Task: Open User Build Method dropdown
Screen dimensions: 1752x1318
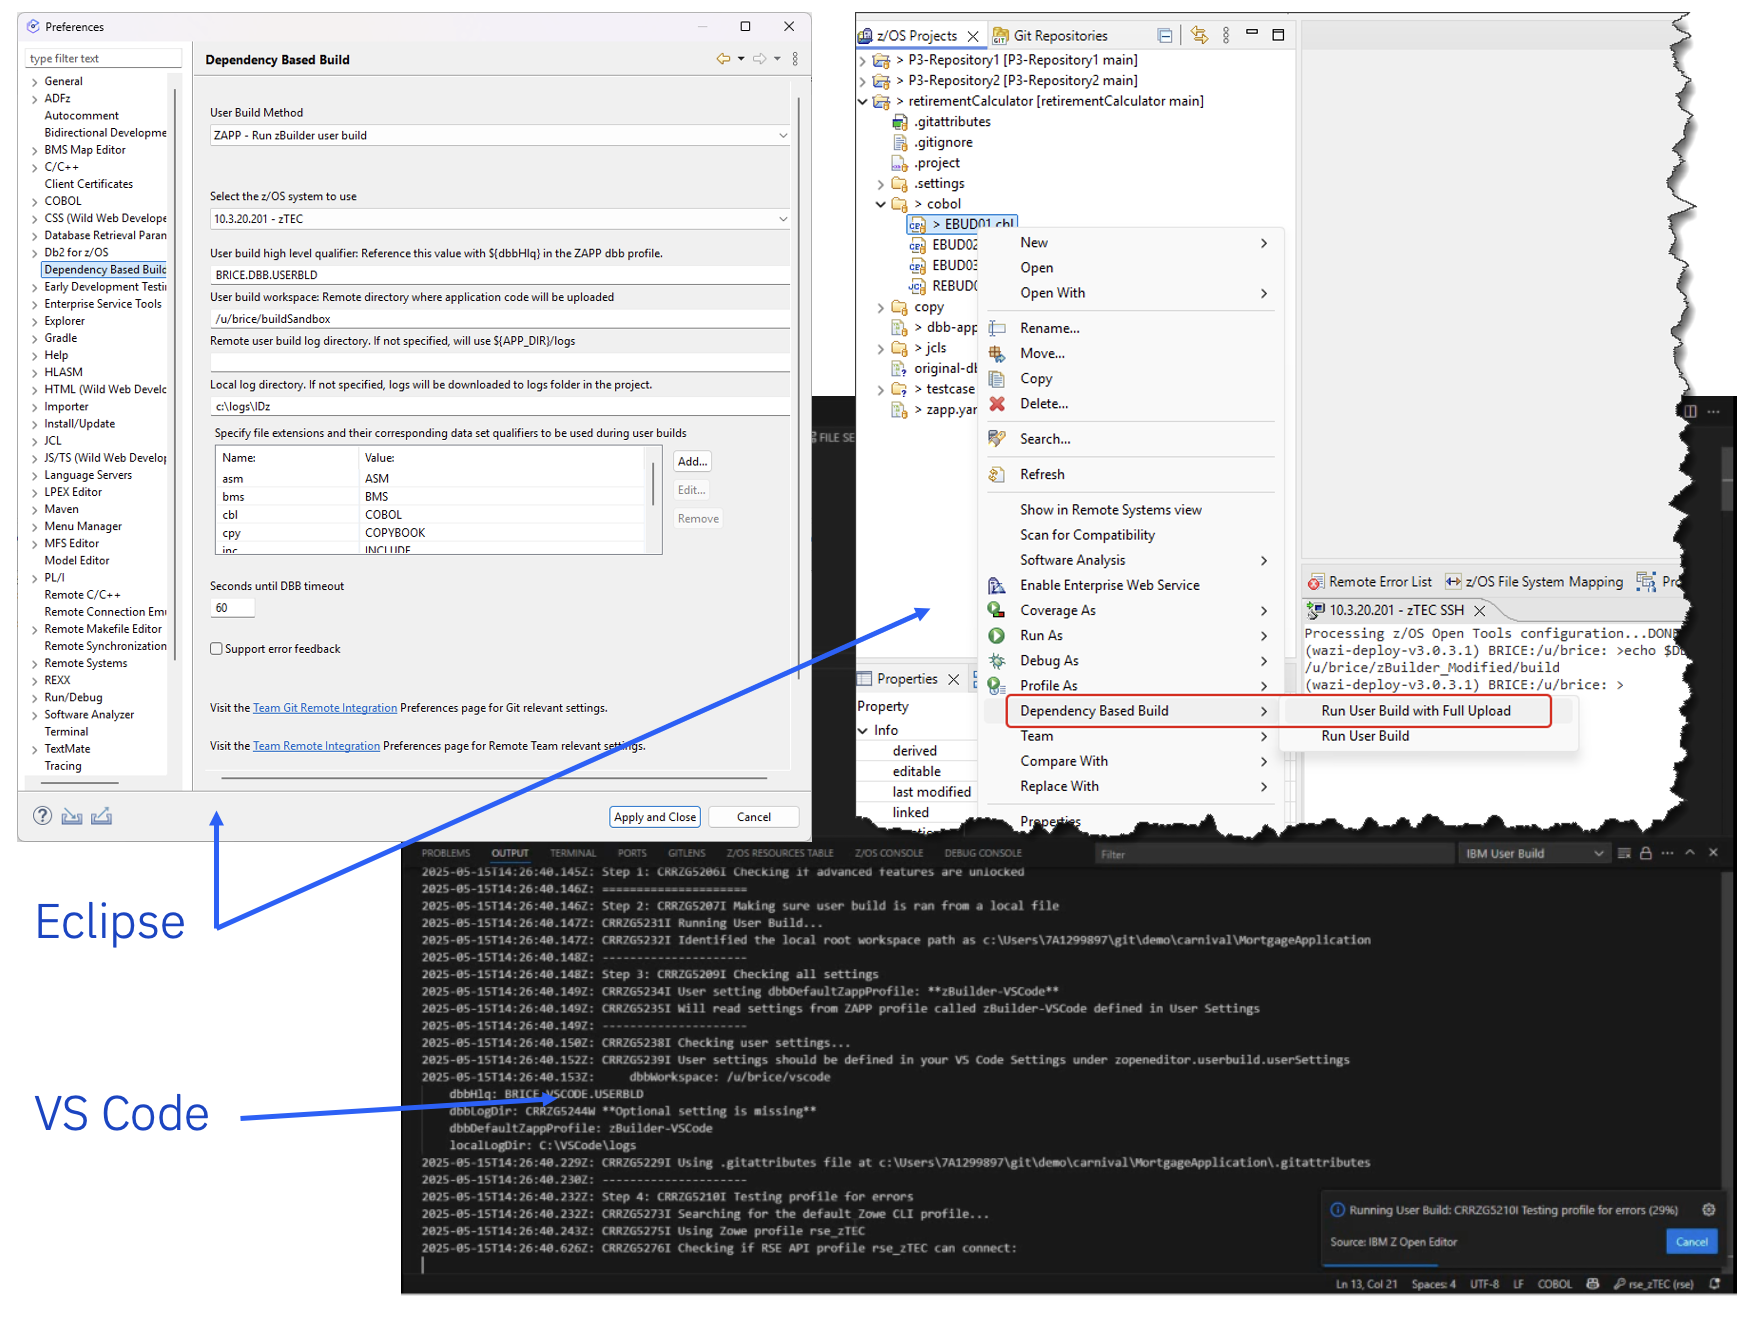Action: (500, 135)
